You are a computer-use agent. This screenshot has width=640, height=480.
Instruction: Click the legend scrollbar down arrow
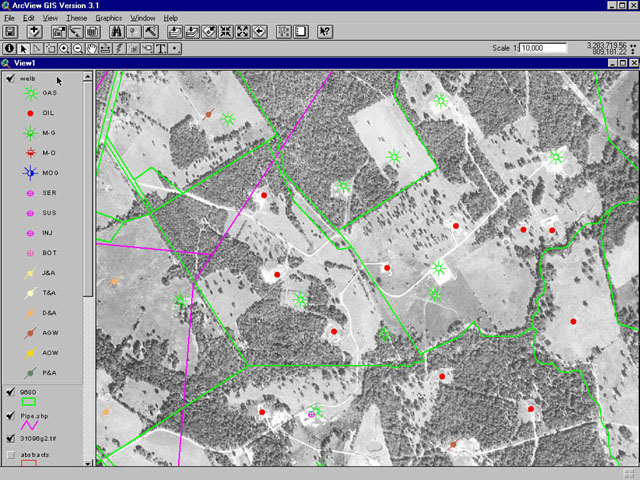(x=89, y=462)
